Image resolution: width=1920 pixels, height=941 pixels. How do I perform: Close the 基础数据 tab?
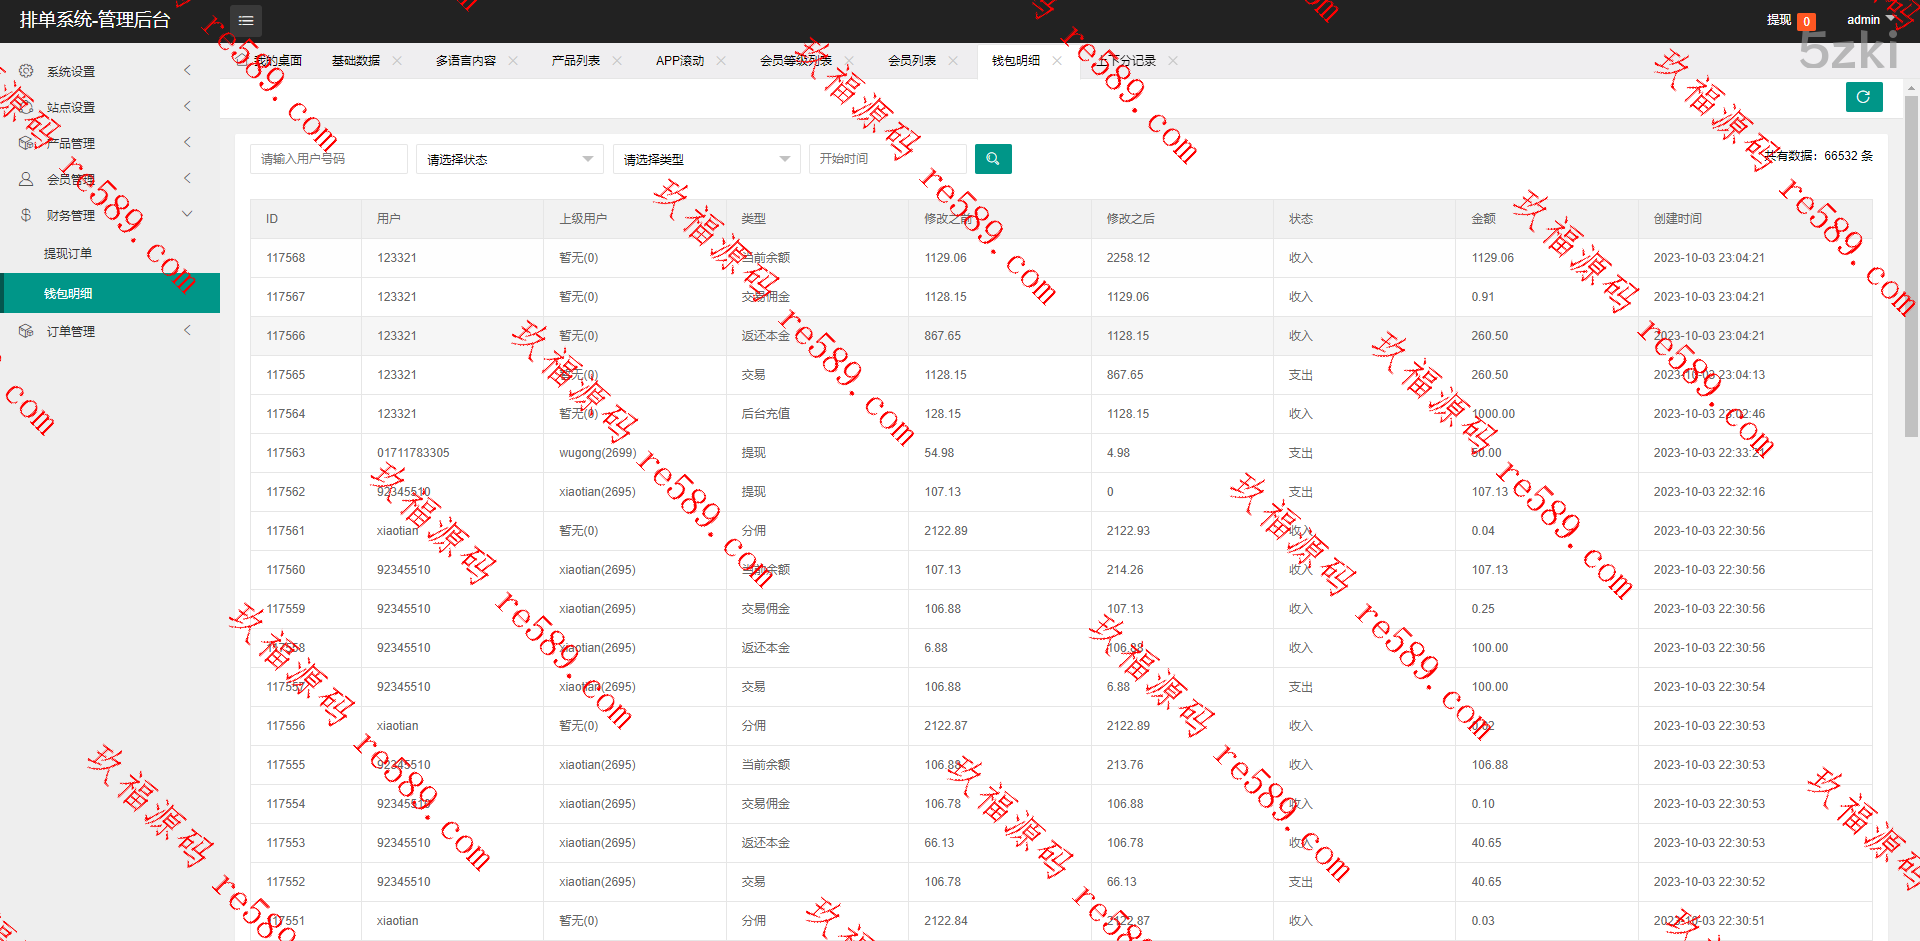point(397,61)
